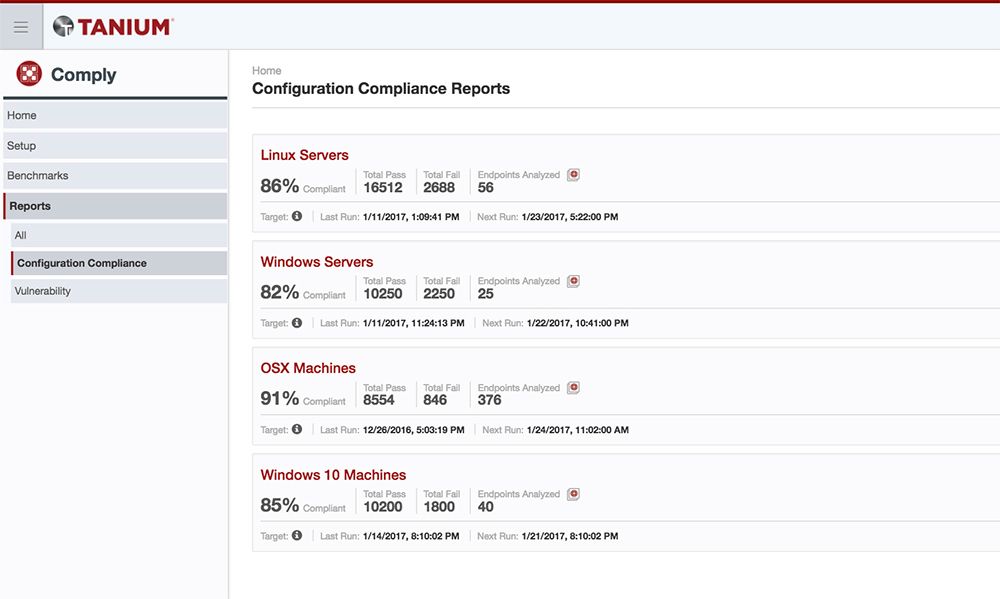This screenshot has width=1000, height=599.
Task: Open Vulnerability reports
Action: [119, 291]
